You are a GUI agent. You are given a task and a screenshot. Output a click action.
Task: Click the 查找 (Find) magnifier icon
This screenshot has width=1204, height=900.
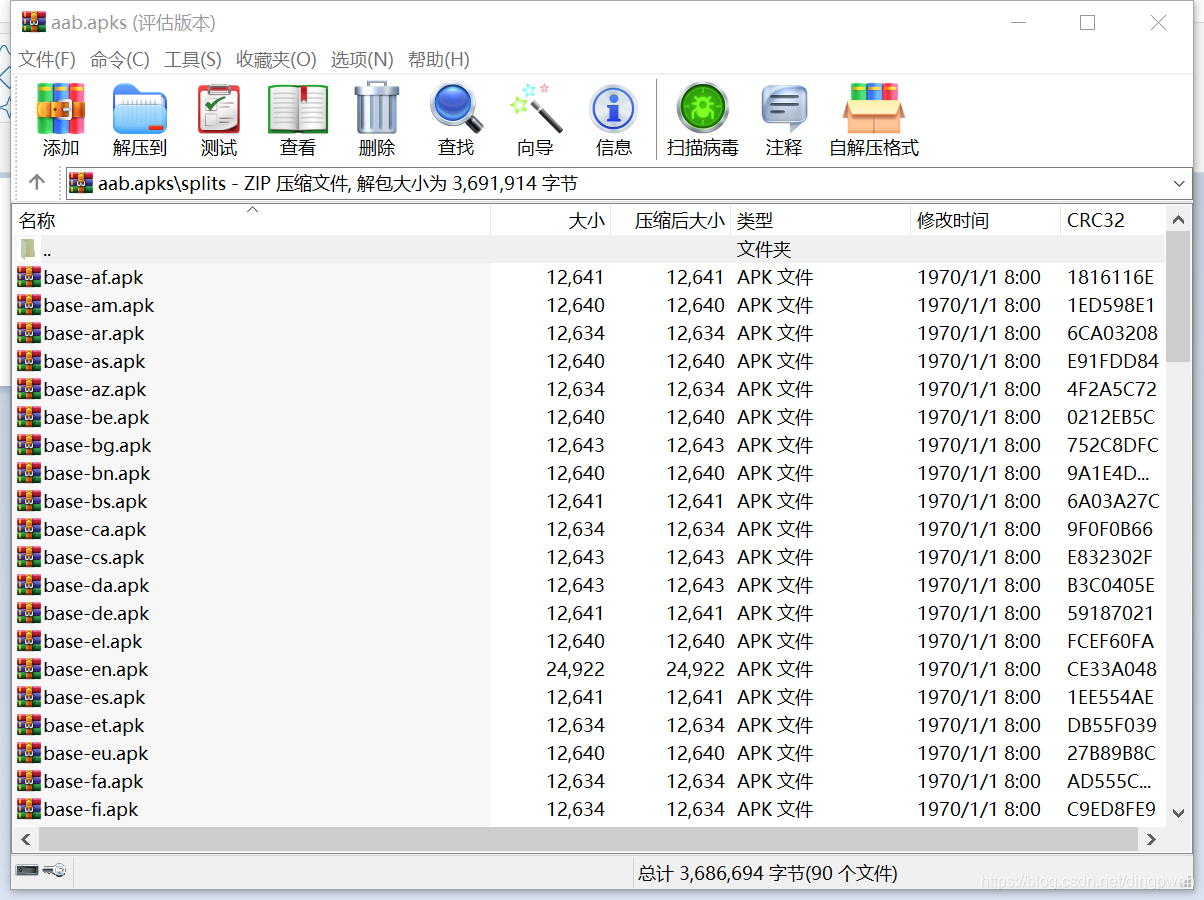click(456, 108)
